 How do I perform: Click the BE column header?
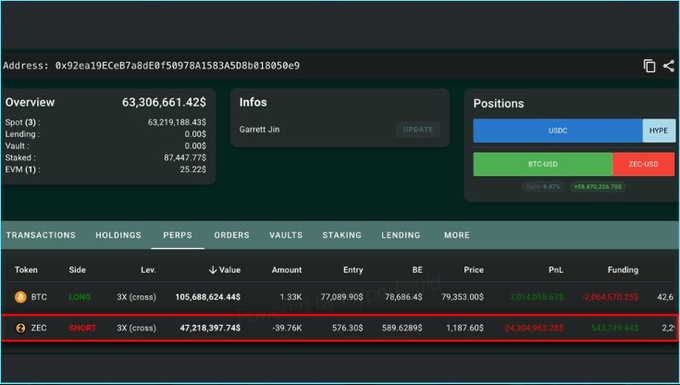click(x=417, y=270)
